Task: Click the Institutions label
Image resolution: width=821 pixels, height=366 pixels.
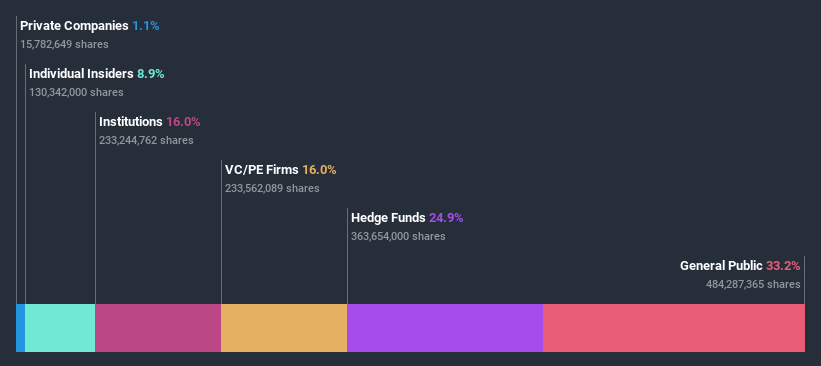Action: coord(131,122)
